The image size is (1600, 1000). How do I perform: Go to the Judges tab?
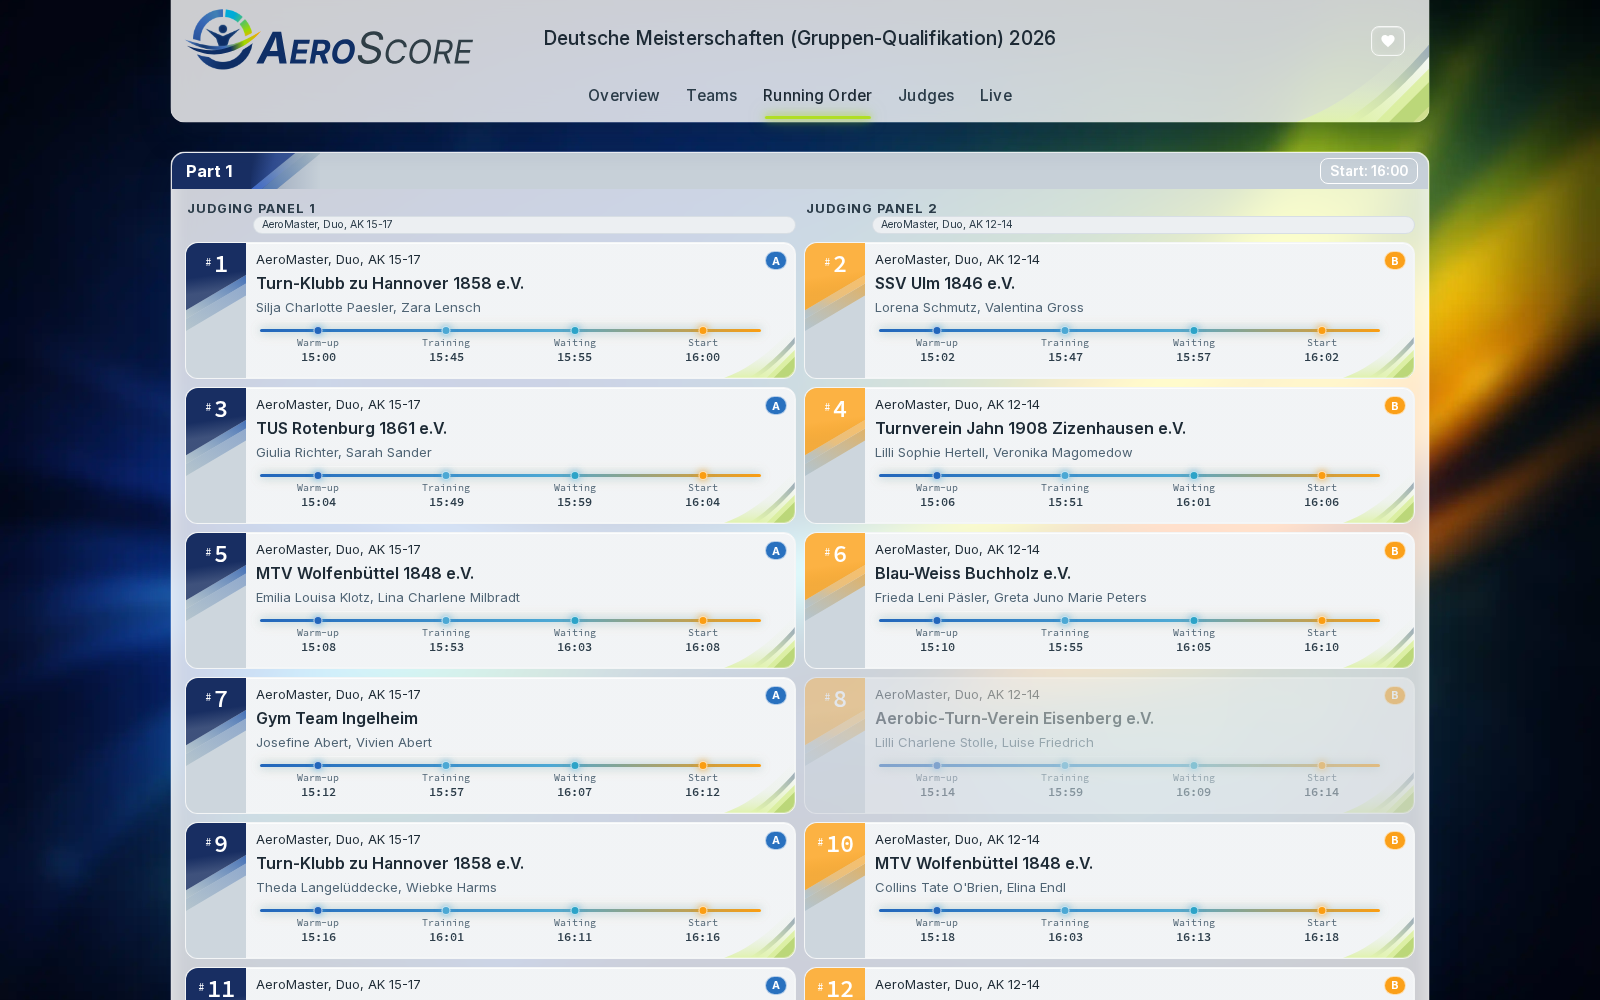tap(926, 95)
